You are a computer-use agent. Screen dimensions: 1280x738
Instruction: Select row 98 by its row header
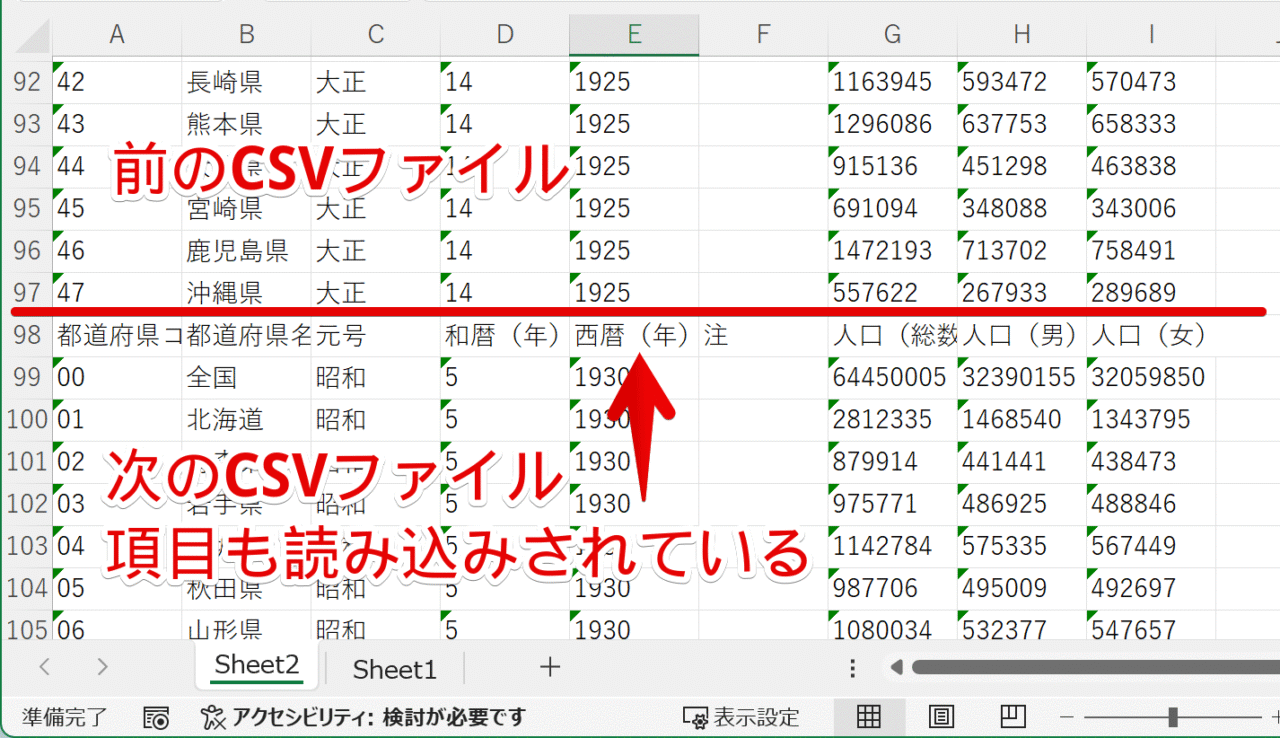[25, 335]
